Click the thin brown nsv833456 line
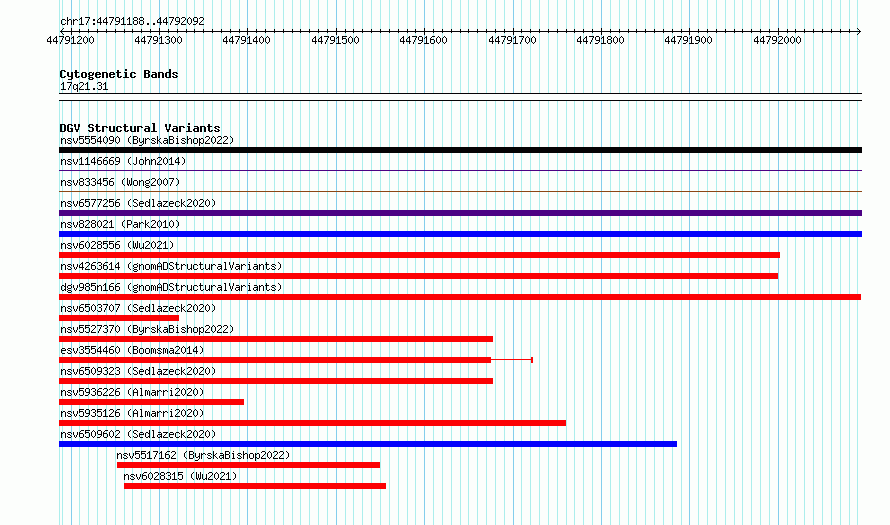890x525 pixels. (x=460, y=192)
